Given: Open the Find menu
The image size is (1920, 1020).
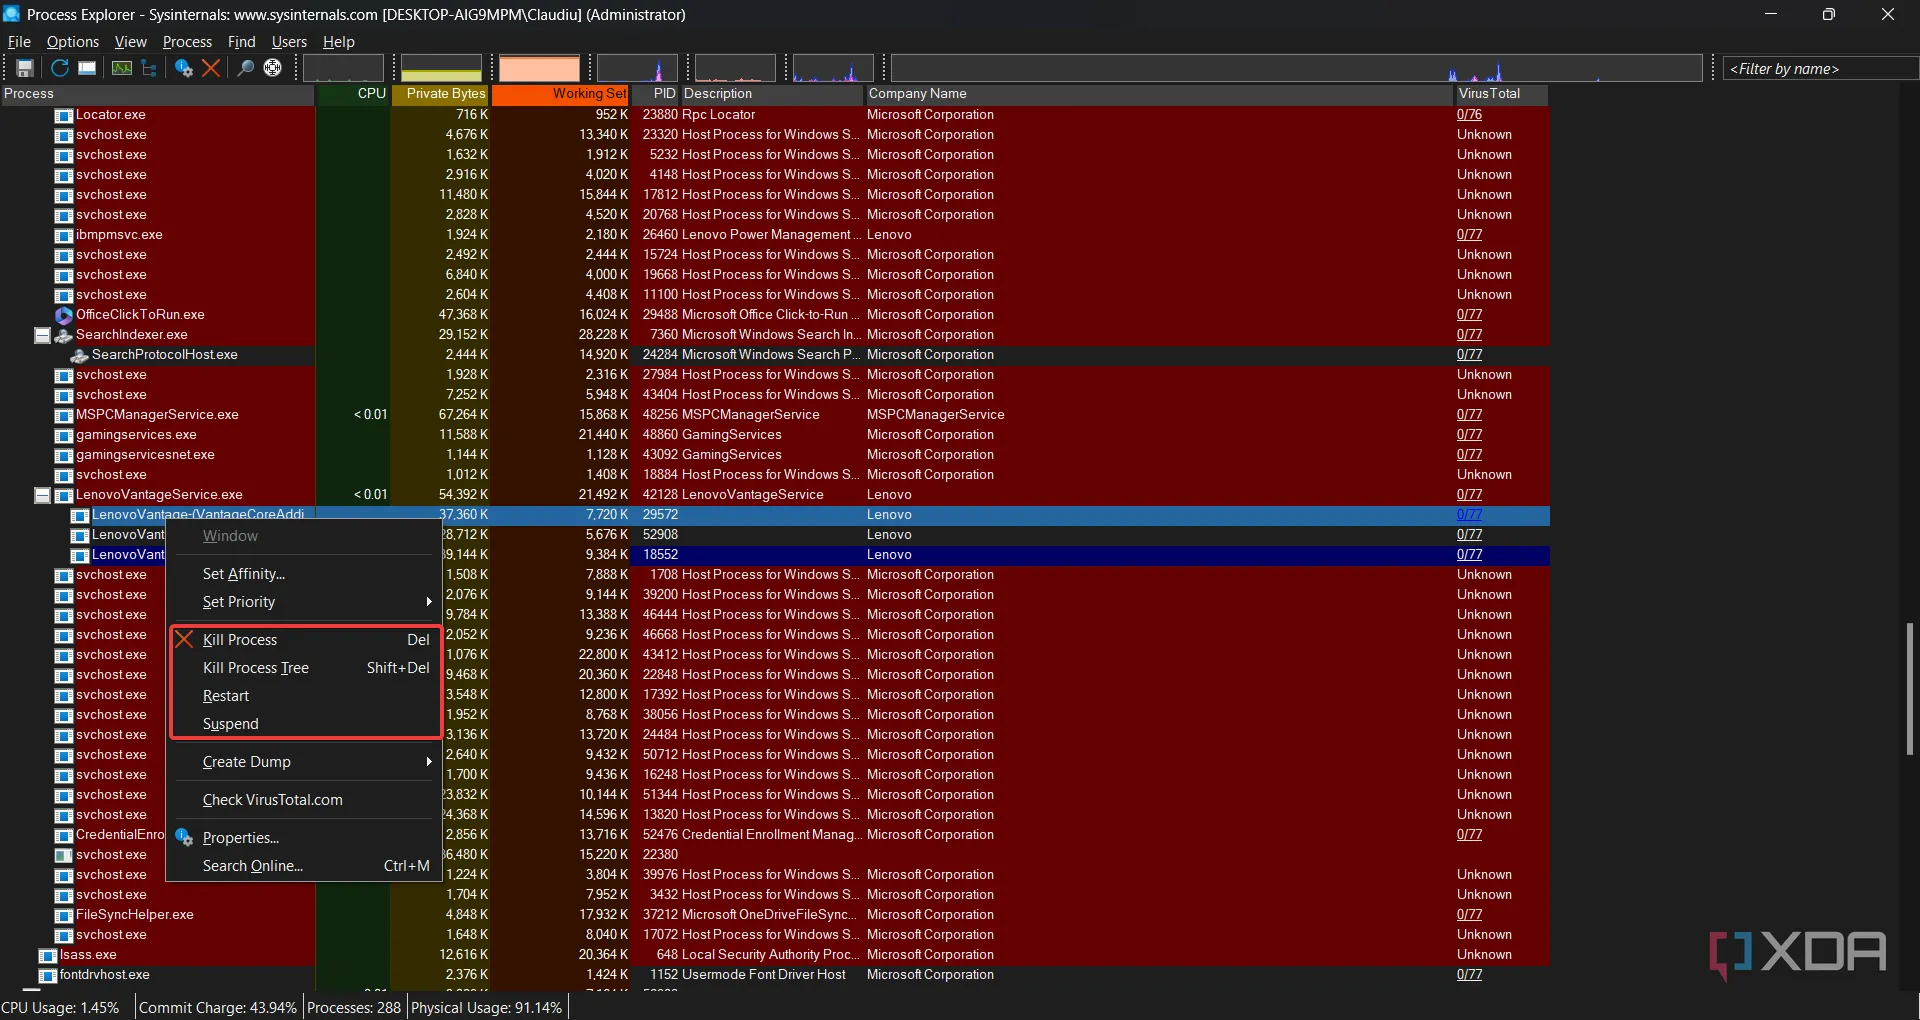Looking at the screenshot, I should [x=242, y=42].
